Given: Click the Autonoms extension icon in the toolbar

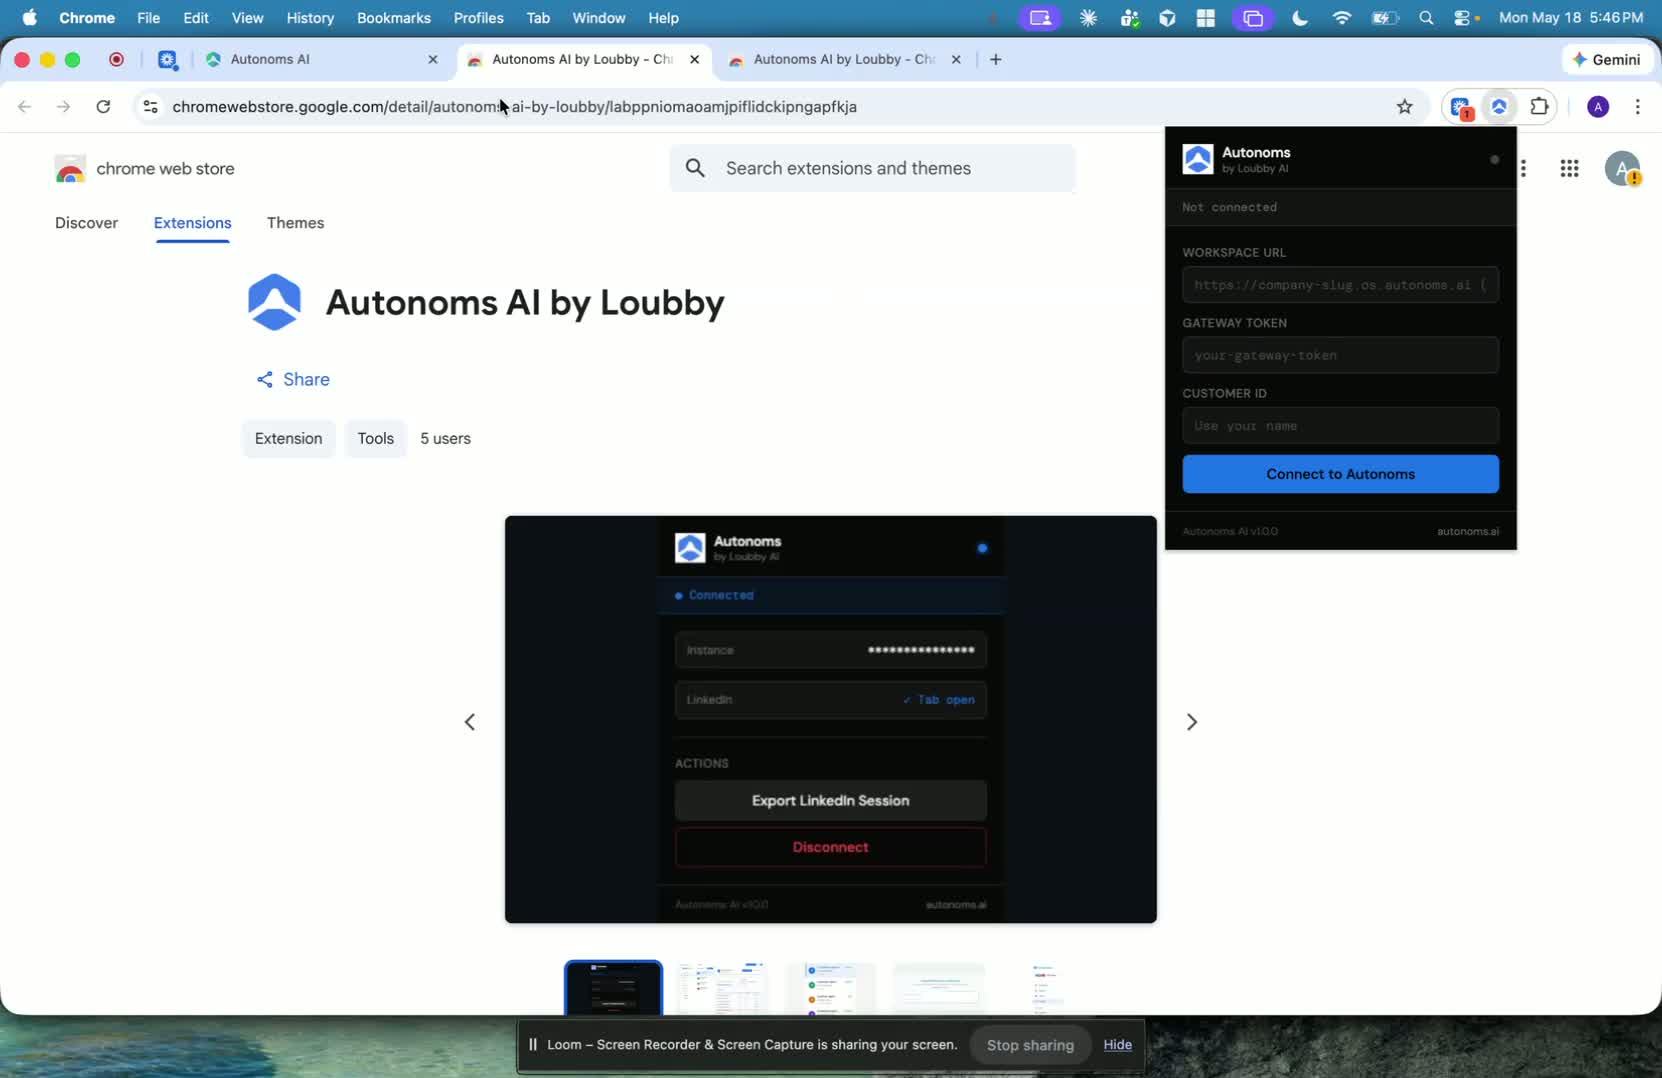Looking at the screenshot, I should point(1499,106).
